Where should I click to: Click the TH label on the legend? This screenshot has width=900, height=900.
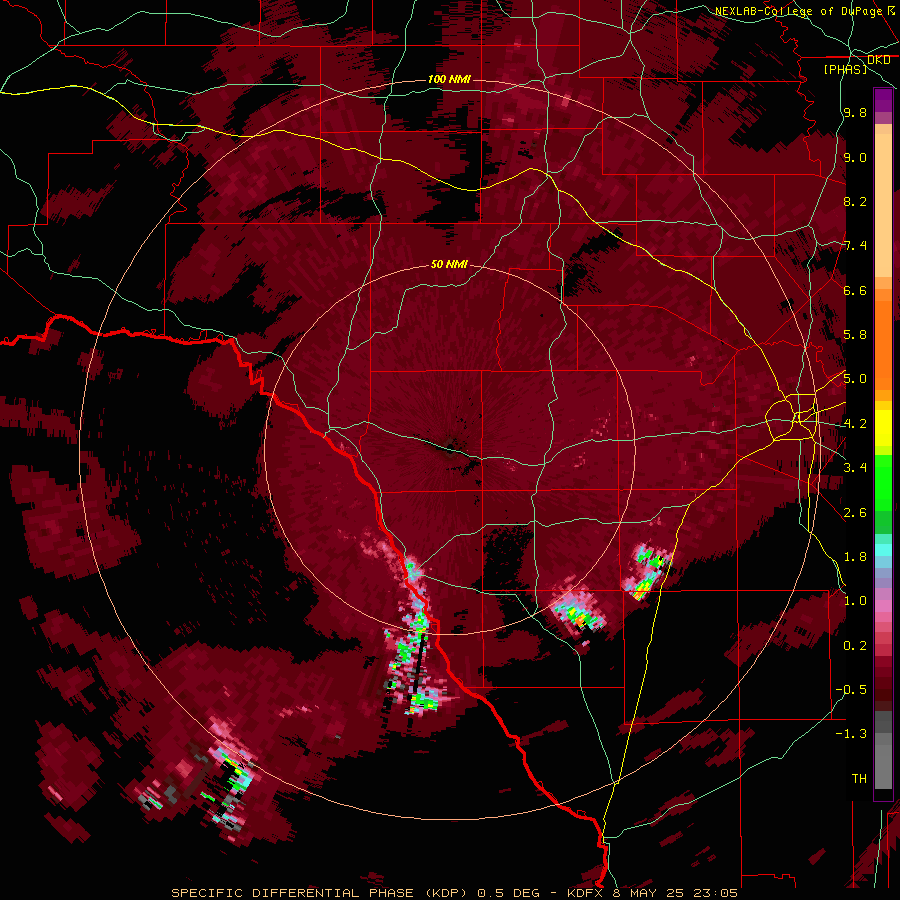[859, 779]
